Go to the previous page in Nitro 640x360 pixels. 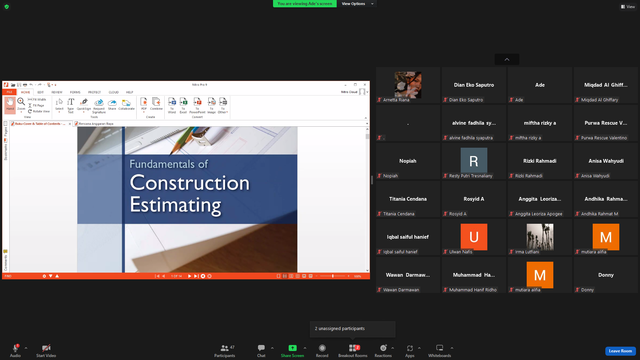tap(164, 276)
